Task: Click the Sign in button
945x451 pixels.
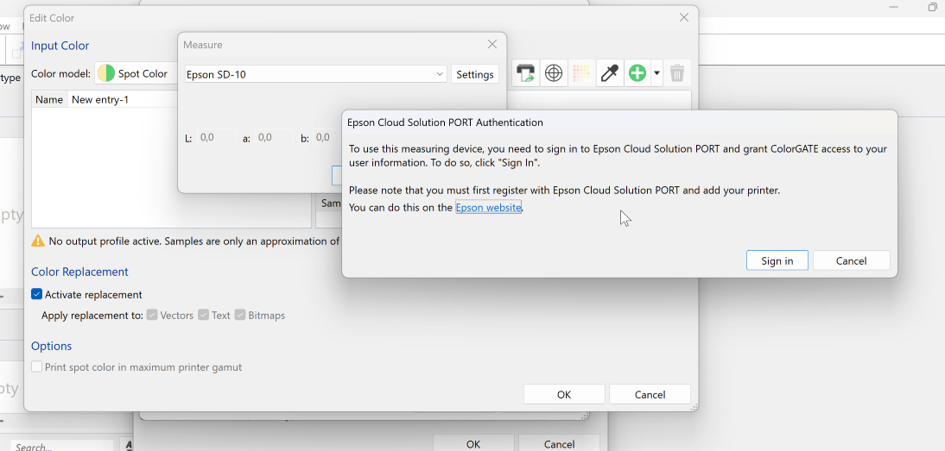Action: click(x=777, y=260)
